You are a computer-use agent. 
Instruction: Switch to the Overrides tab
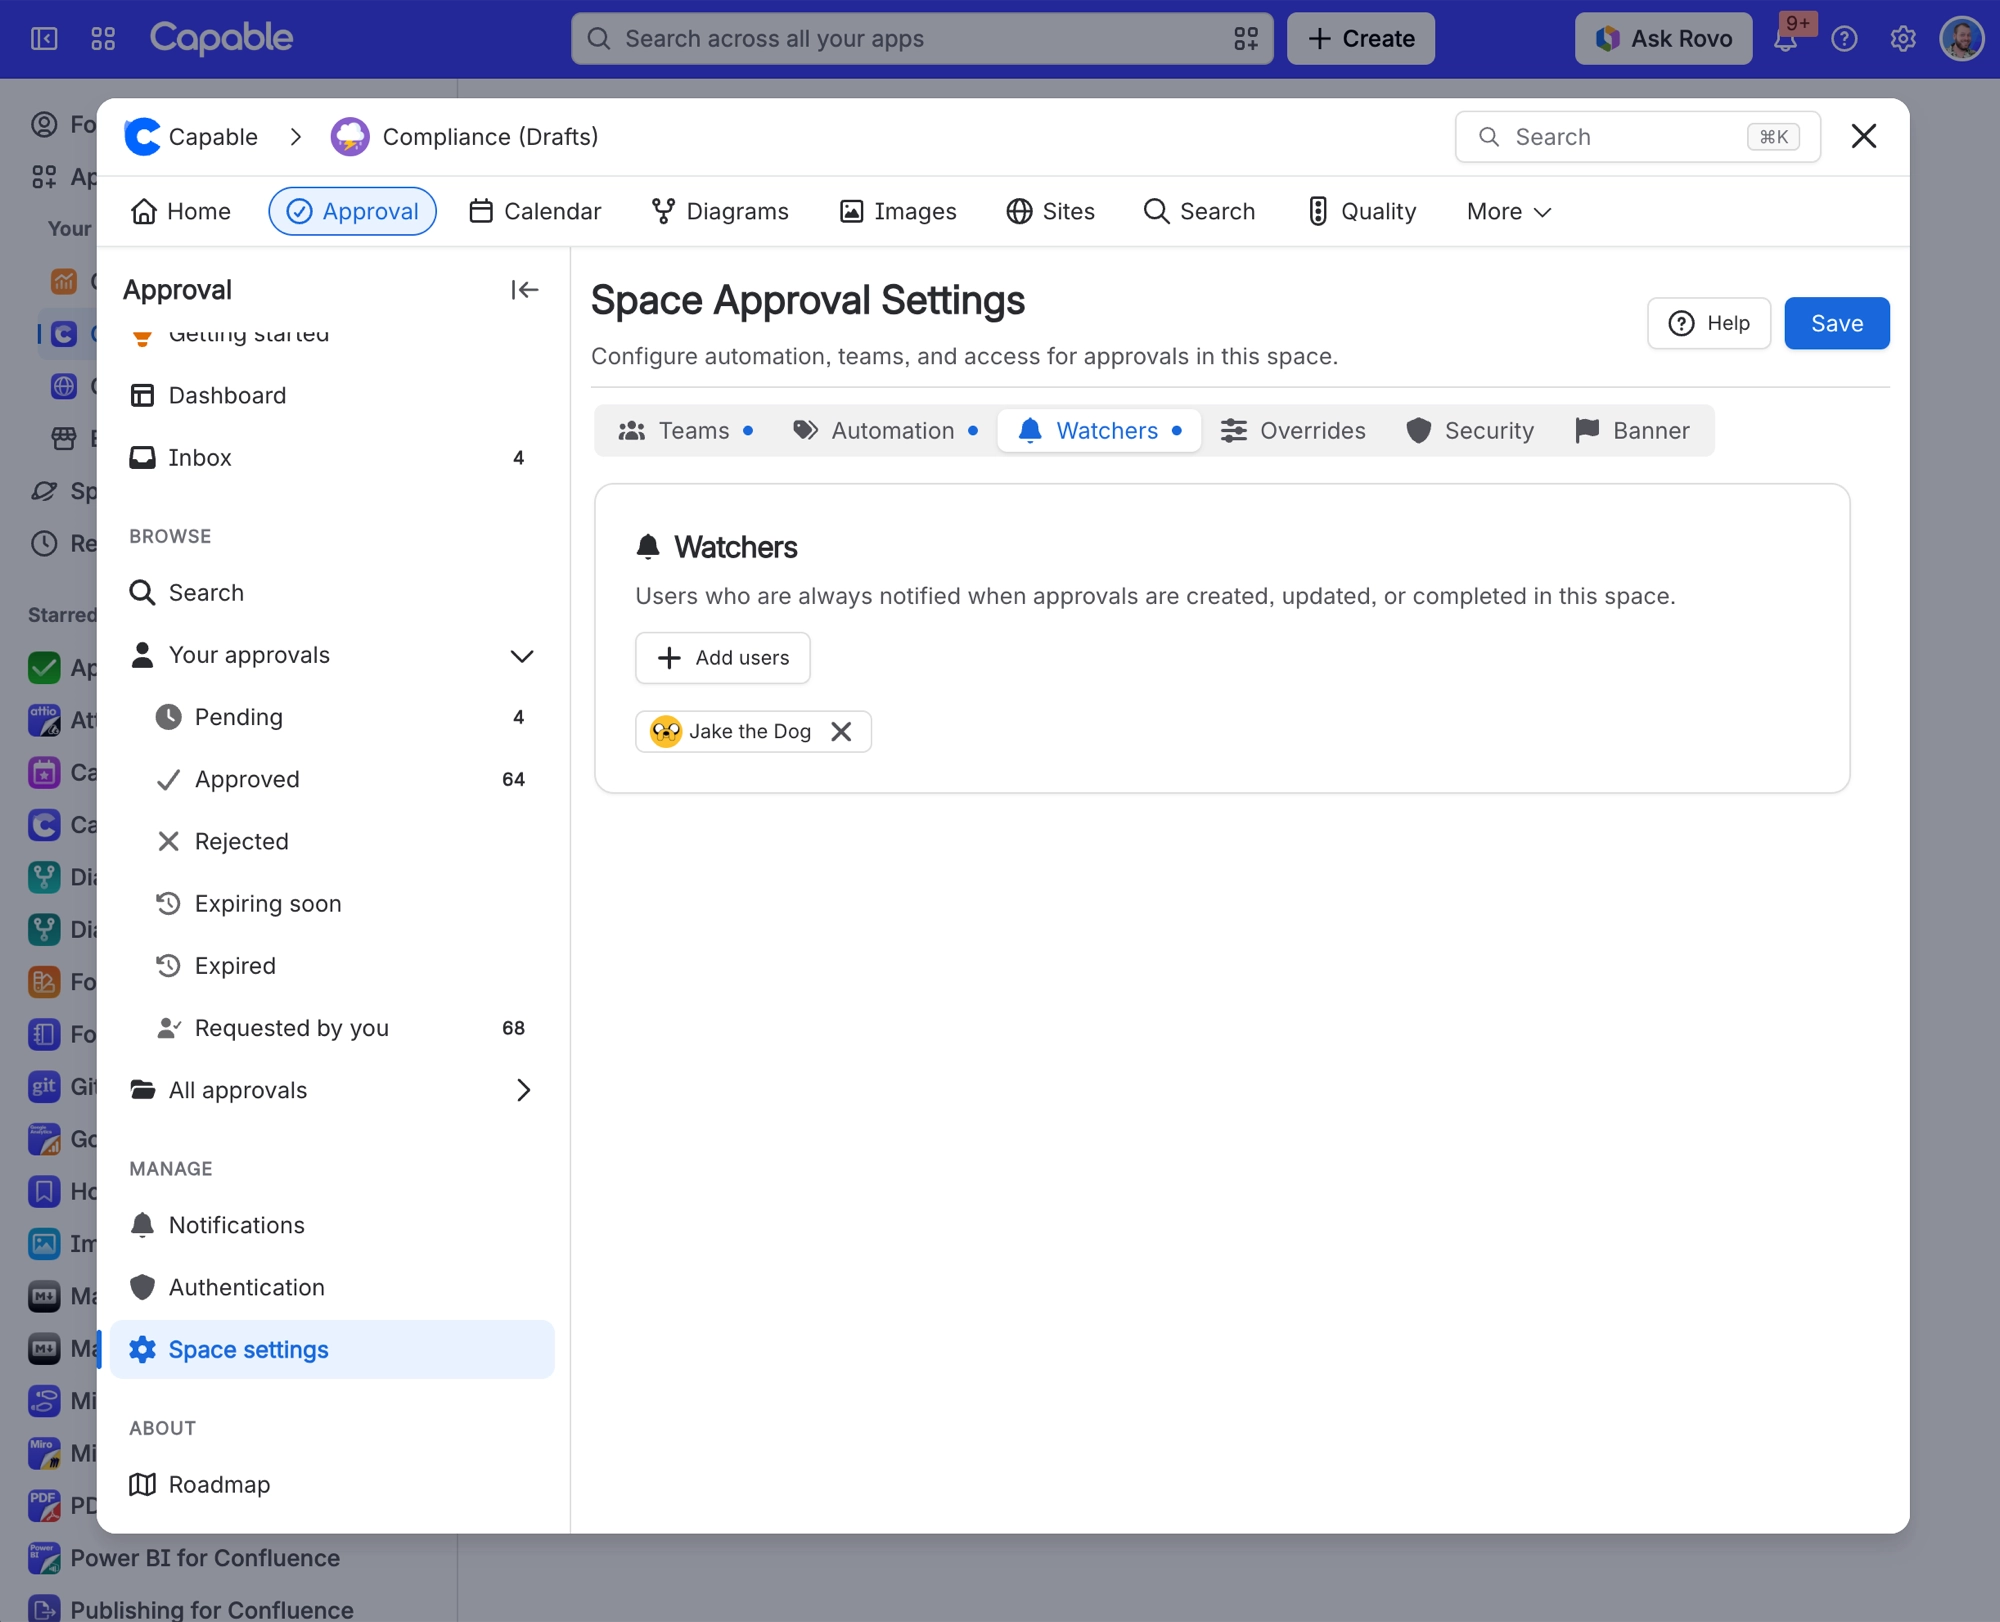pyautogui.click(x=1293, y=431)
